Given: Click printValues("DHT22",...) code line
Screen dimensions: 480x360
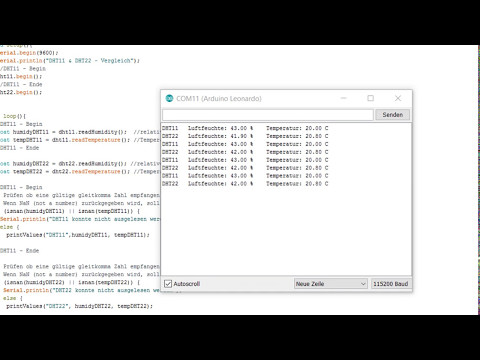Looking at the screenshot, I should [79, 306].
